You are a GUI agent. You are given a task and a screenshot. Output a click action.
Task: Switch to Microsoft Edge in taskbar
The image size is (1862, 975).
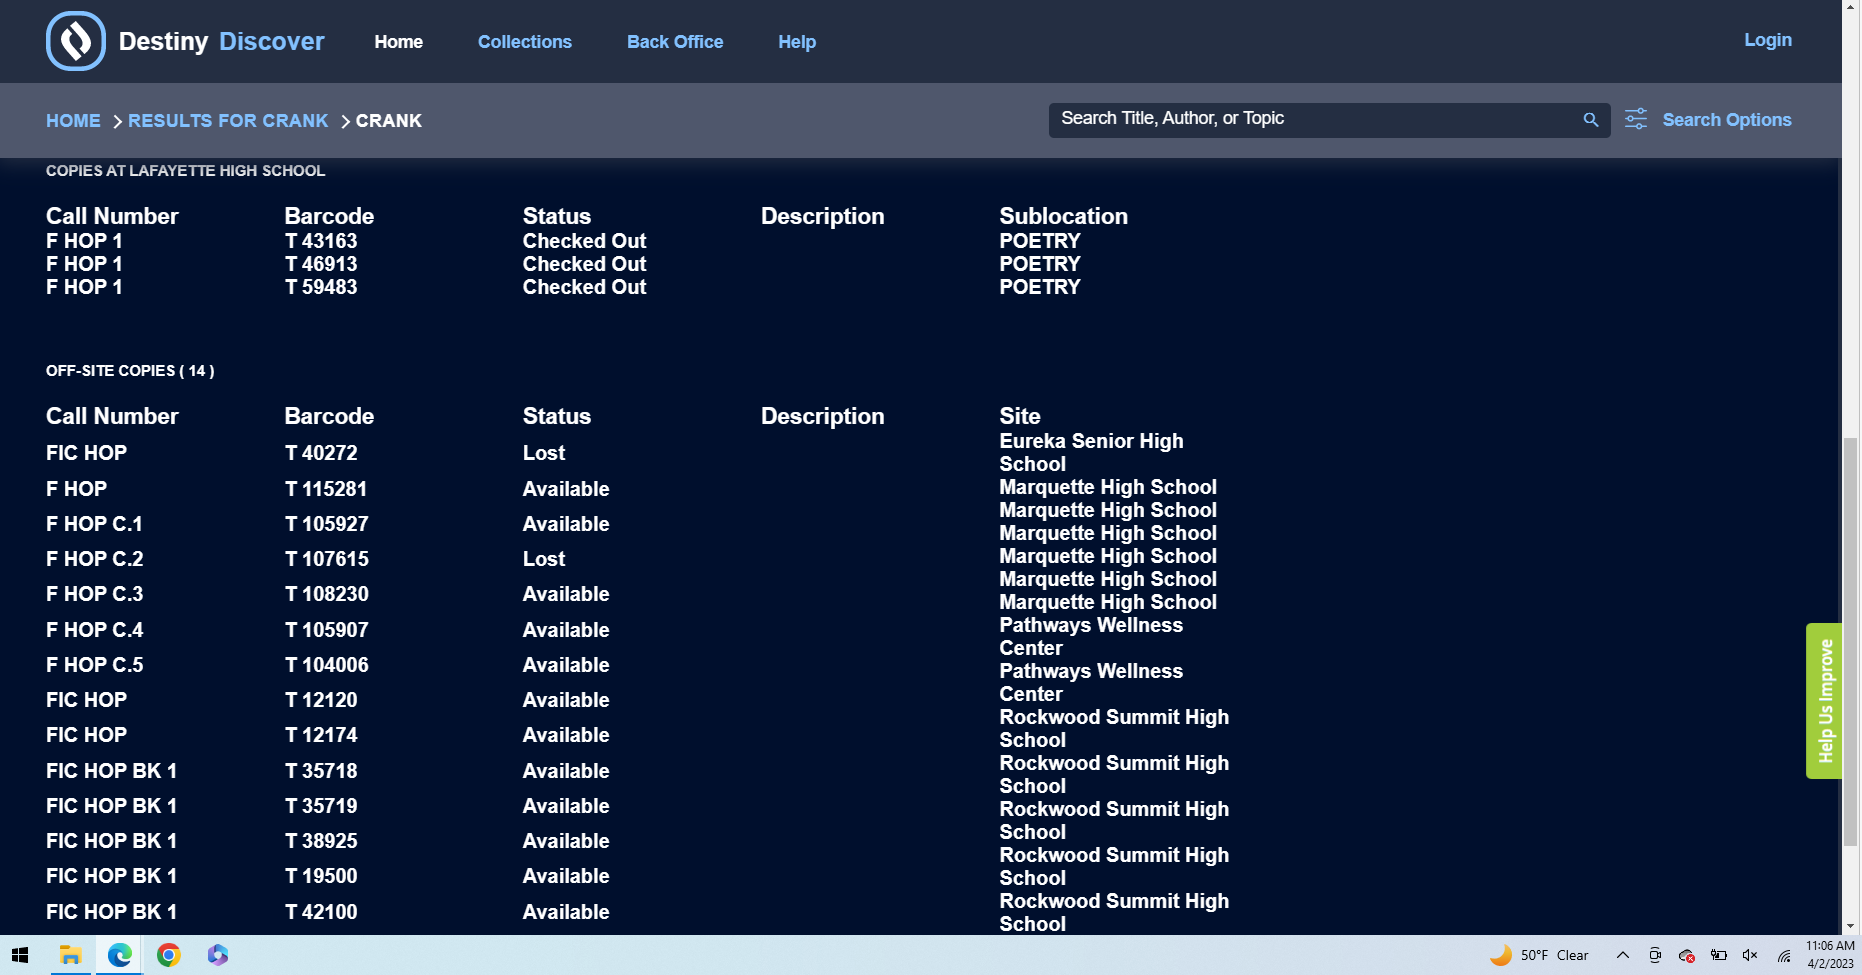click(120, 955)
